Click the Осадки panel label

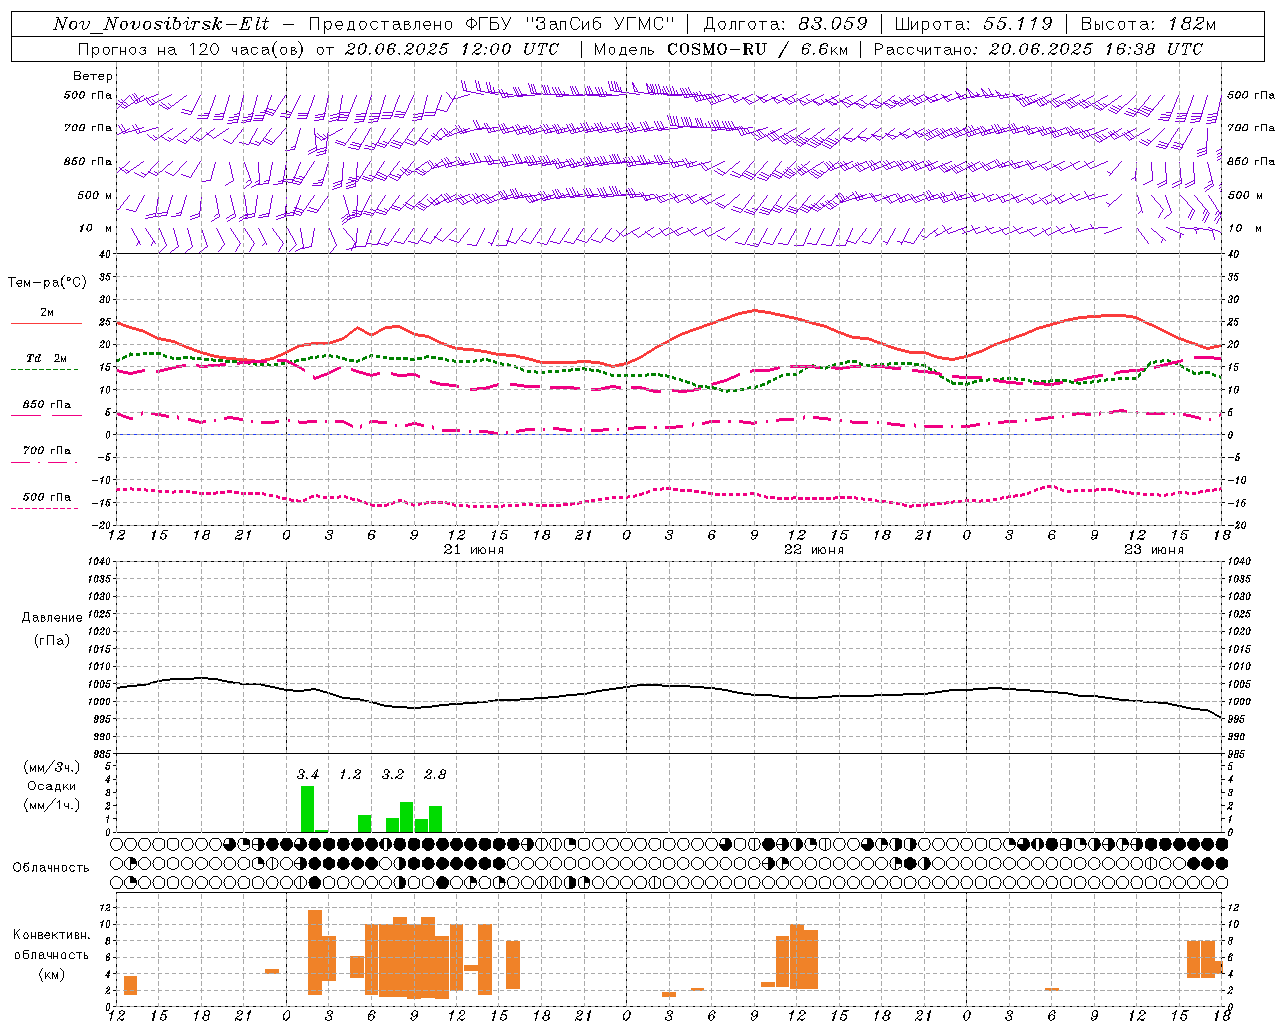coord(51,786)
